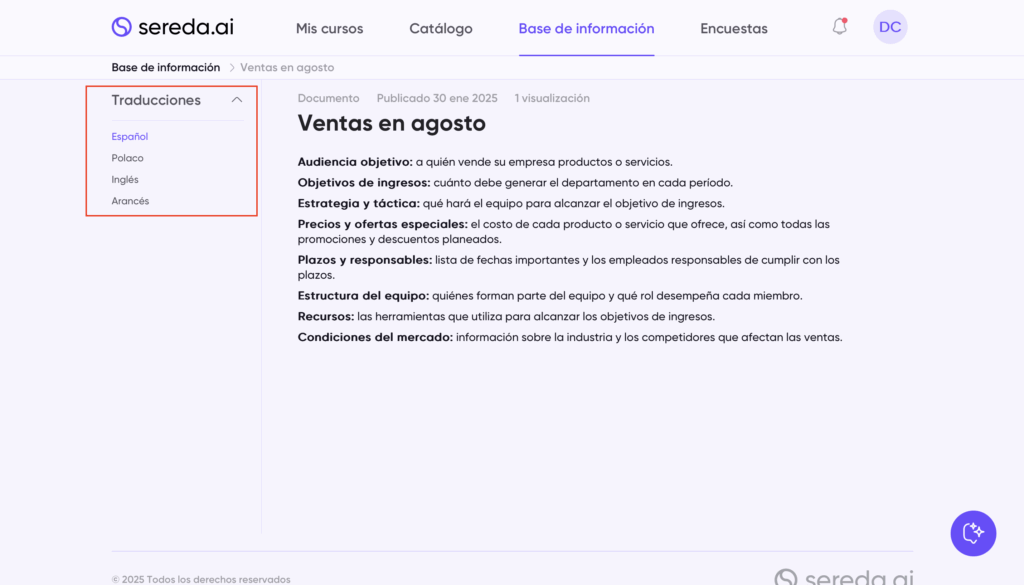Click the Base de información breadcrumb link
Image resolution: width=1024 pixels, height=585 pixels.
pos(166,68)
